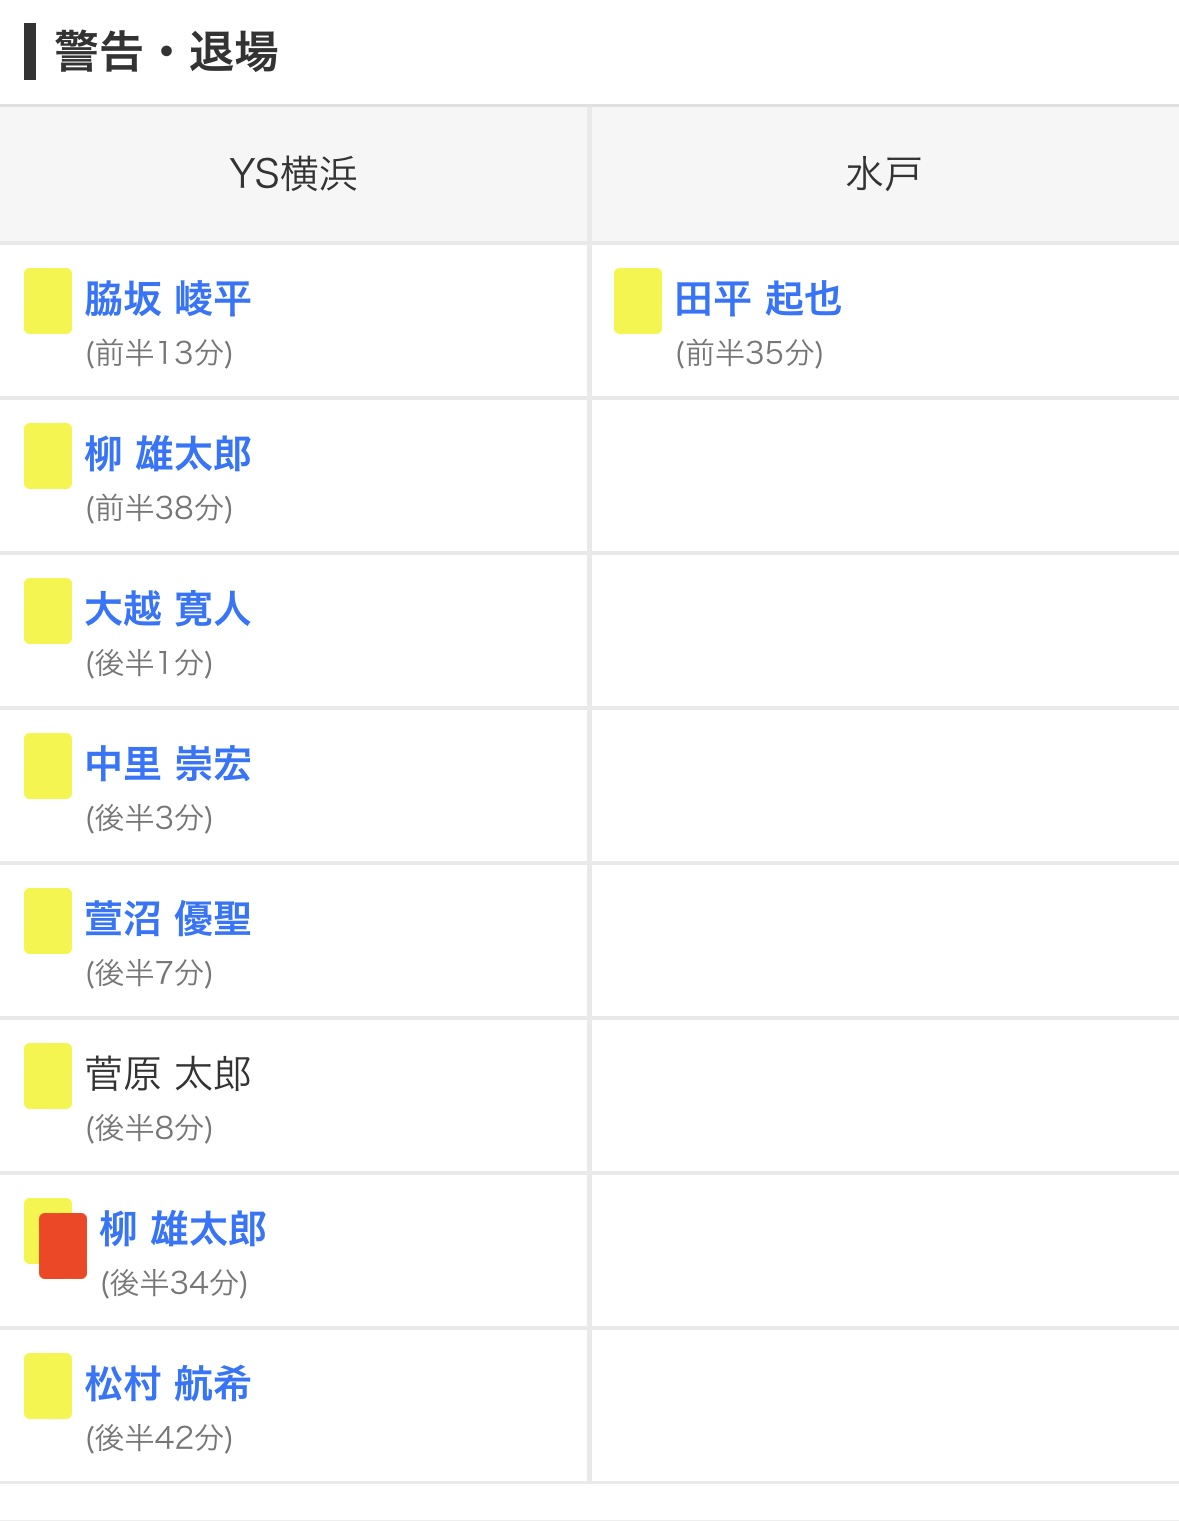
Task: Click yellow card icon for 前半38分 booking
Action: point(48,456)
